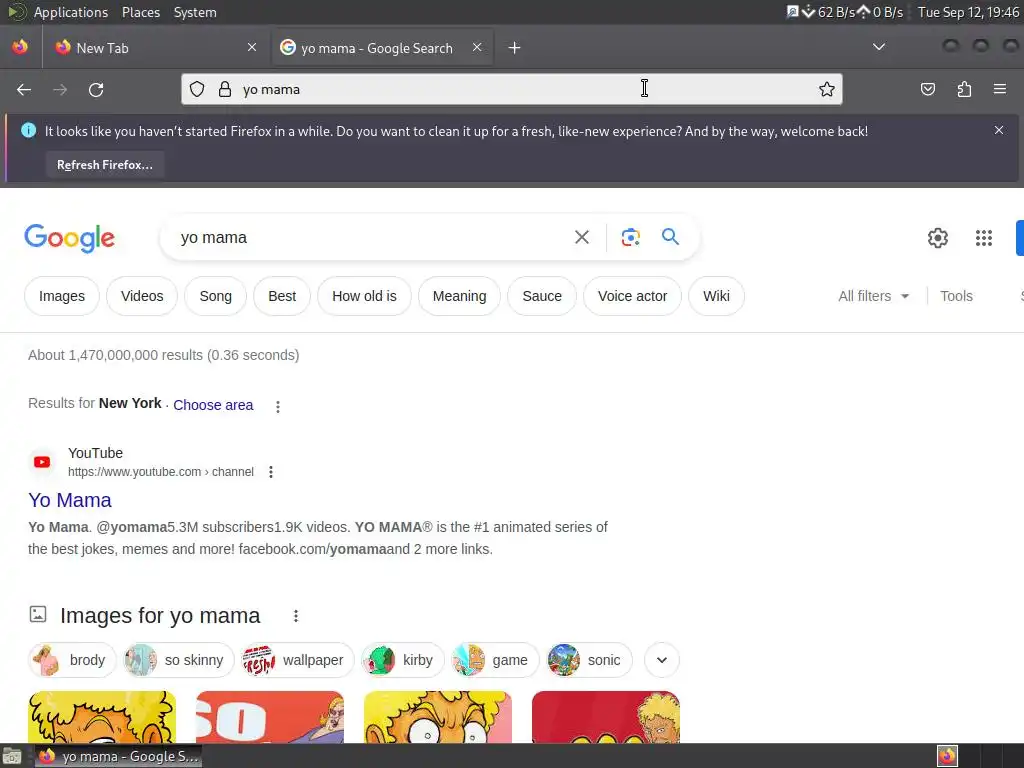1024x768 pixels.
Task: Clear the Google search box with X
Action: click(582, 237)
